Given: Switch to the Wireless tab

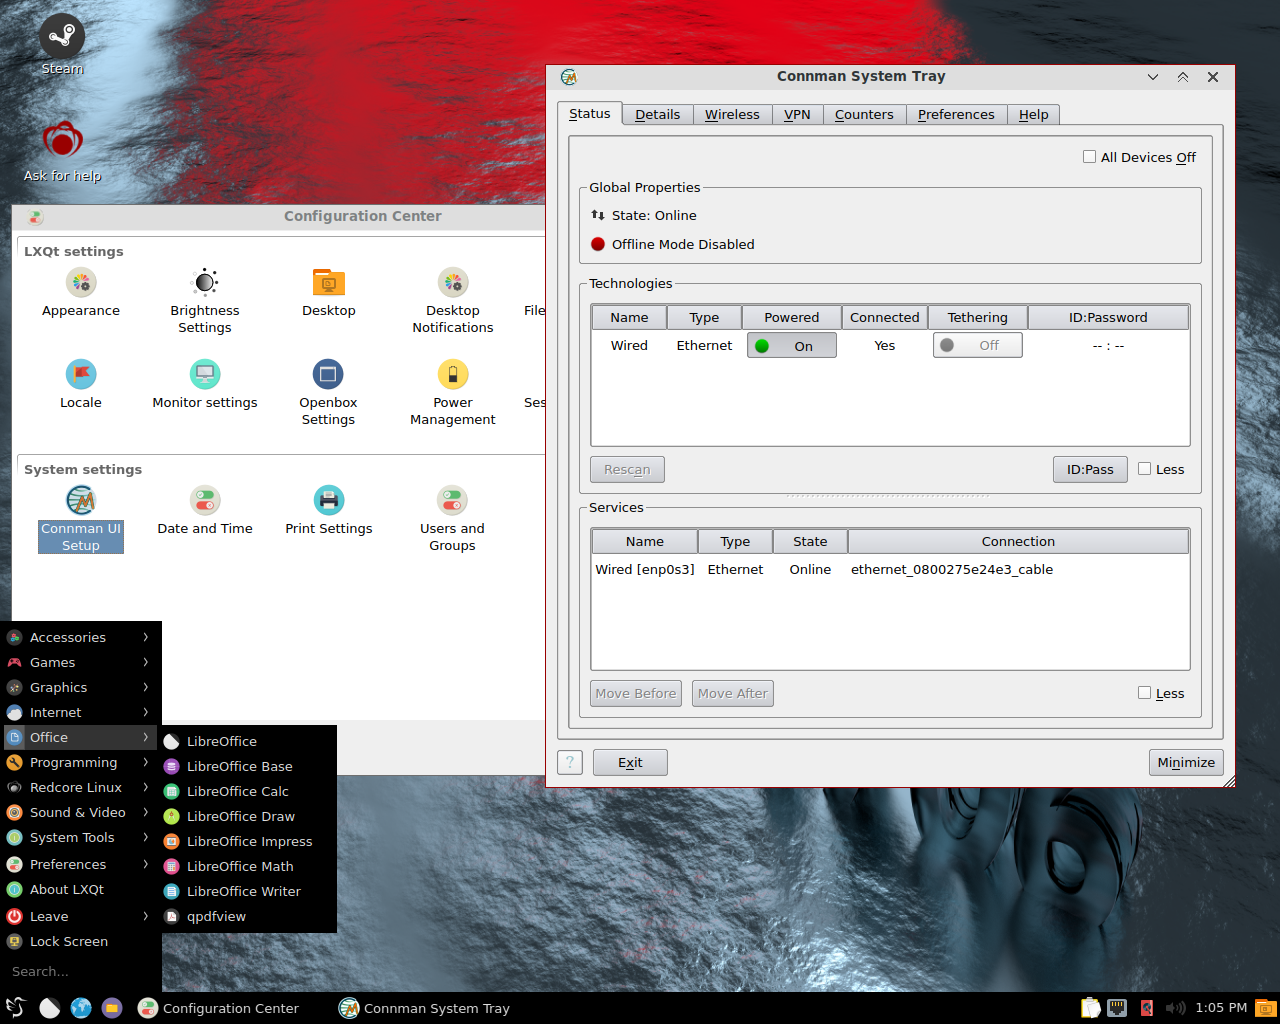Looking at the screenshot, I should [x=732, y=114].
